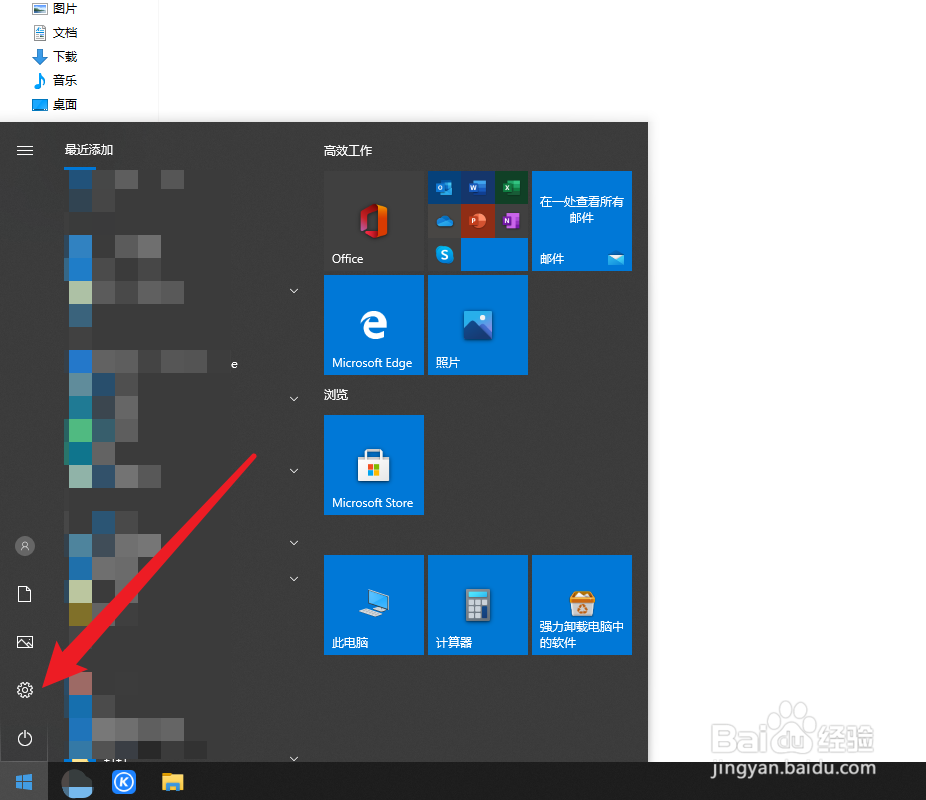
Task: Launch Outlook from the Office group tile
Action: coord(444,188)
